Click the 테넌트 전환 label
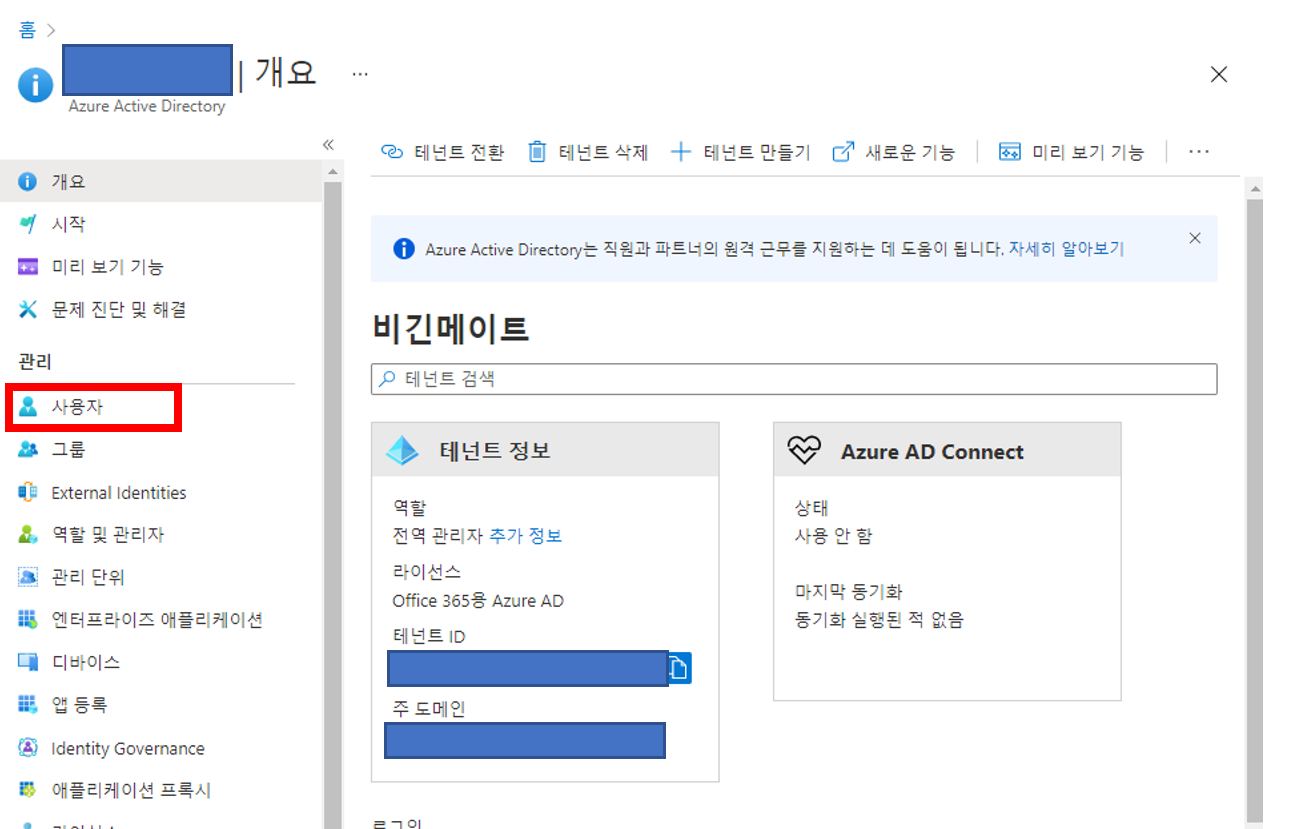Image resolution: width=1297 pixels, height=829 pixels. coord(459,153)
